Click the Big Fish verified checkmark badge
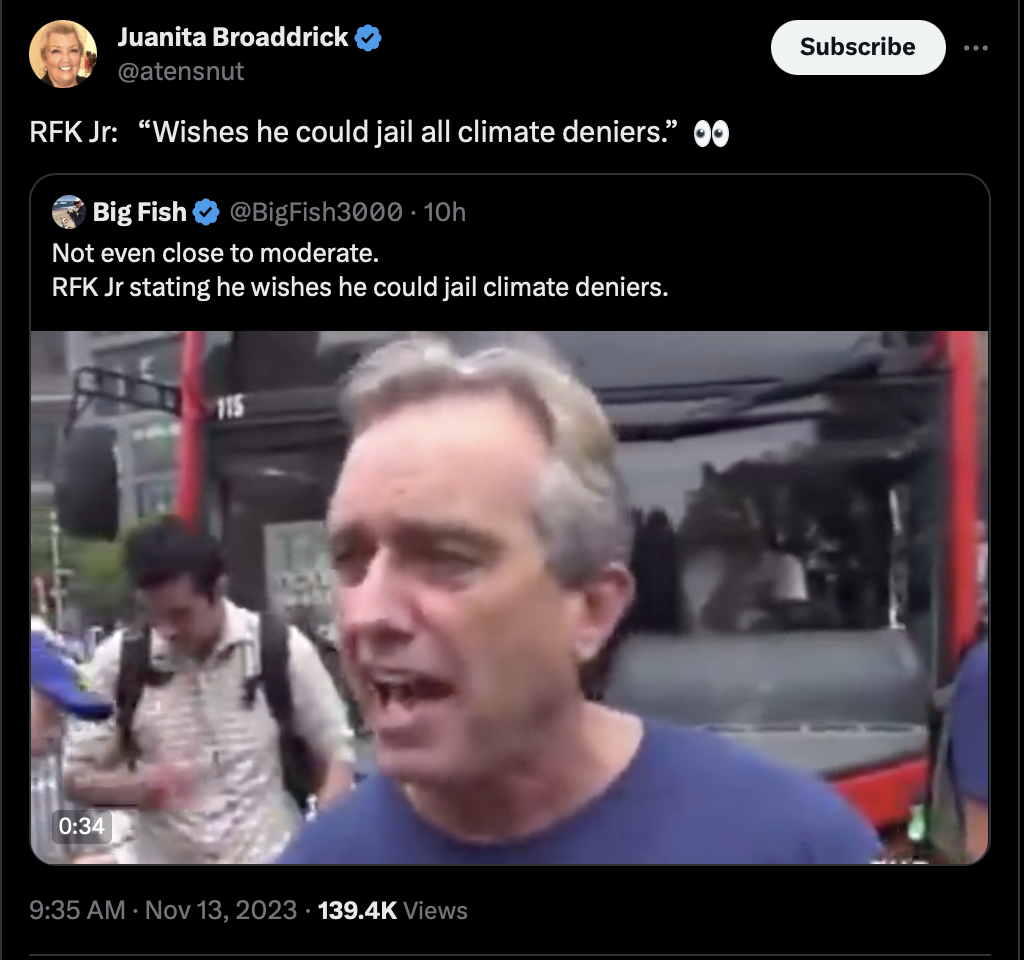This screenshot has height=960, width=1024. (206, 212)
